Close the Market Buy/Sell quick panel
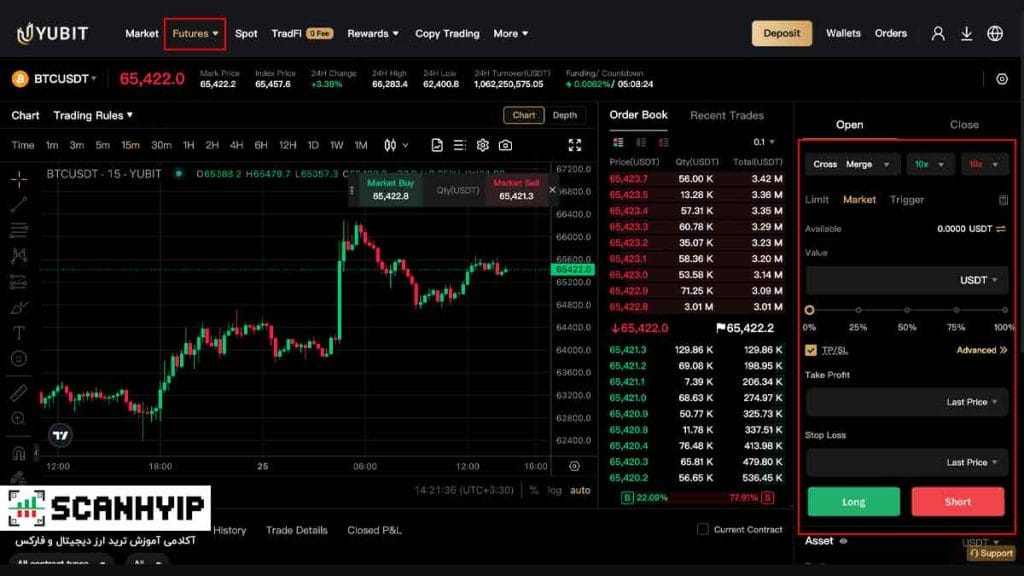 click(x=552, y=190)
